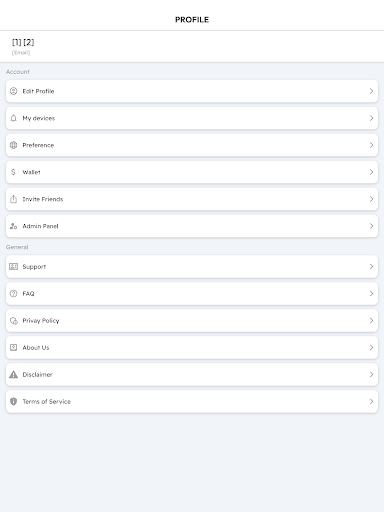Expand the Wallet row chevron

click(x=371, y=172)
